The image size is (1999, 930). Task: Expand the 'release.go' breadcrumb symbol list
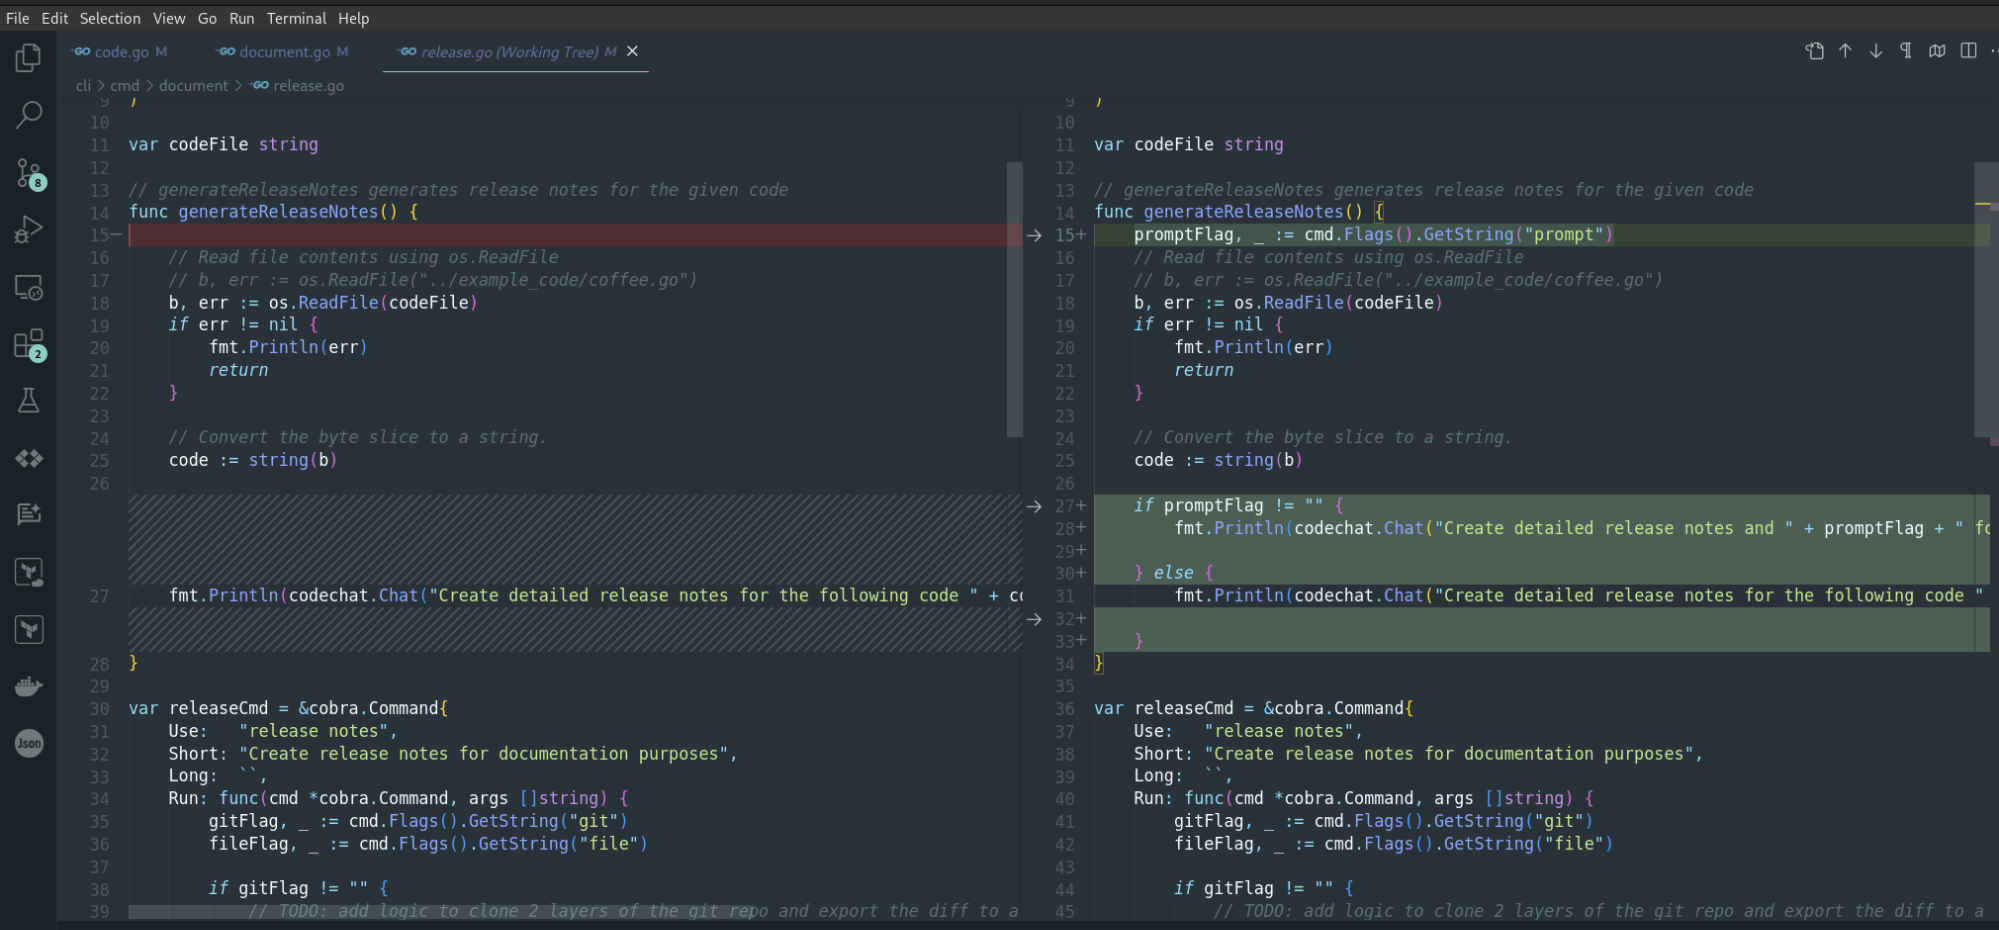point(308,86)
